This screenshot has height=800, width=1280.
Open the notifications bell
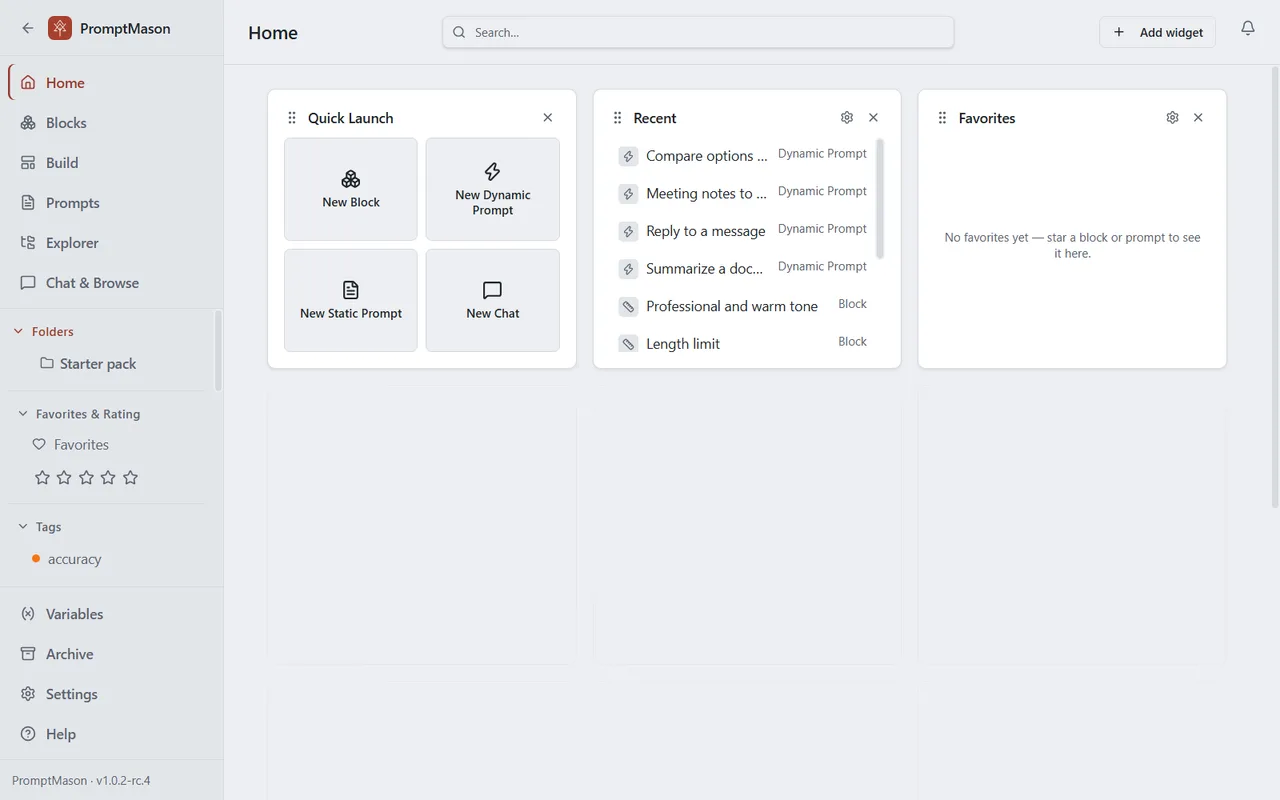(1248, 28)
